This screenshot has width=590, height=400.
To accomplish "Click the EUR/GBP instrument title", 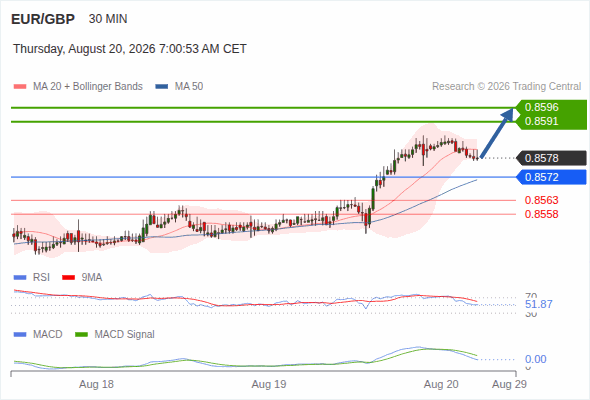I will [43, 19].
